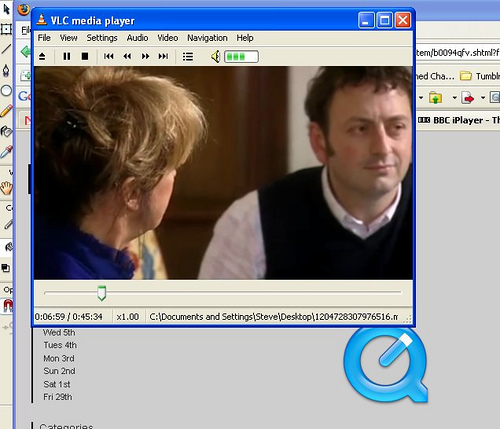This screenshot has height=429, width=500.
Task: Click the Mon 3rd date link
Action: [x=59, y=358]
